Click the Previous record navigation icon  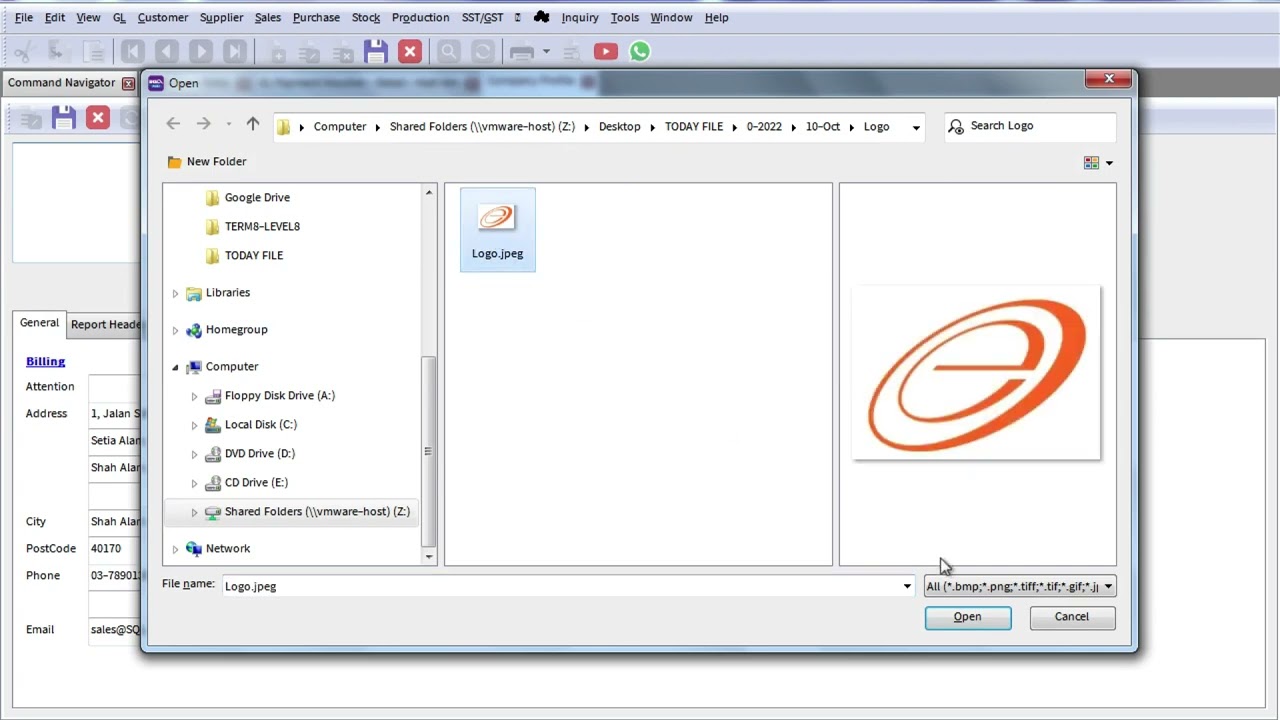click(x=167, y=51)
